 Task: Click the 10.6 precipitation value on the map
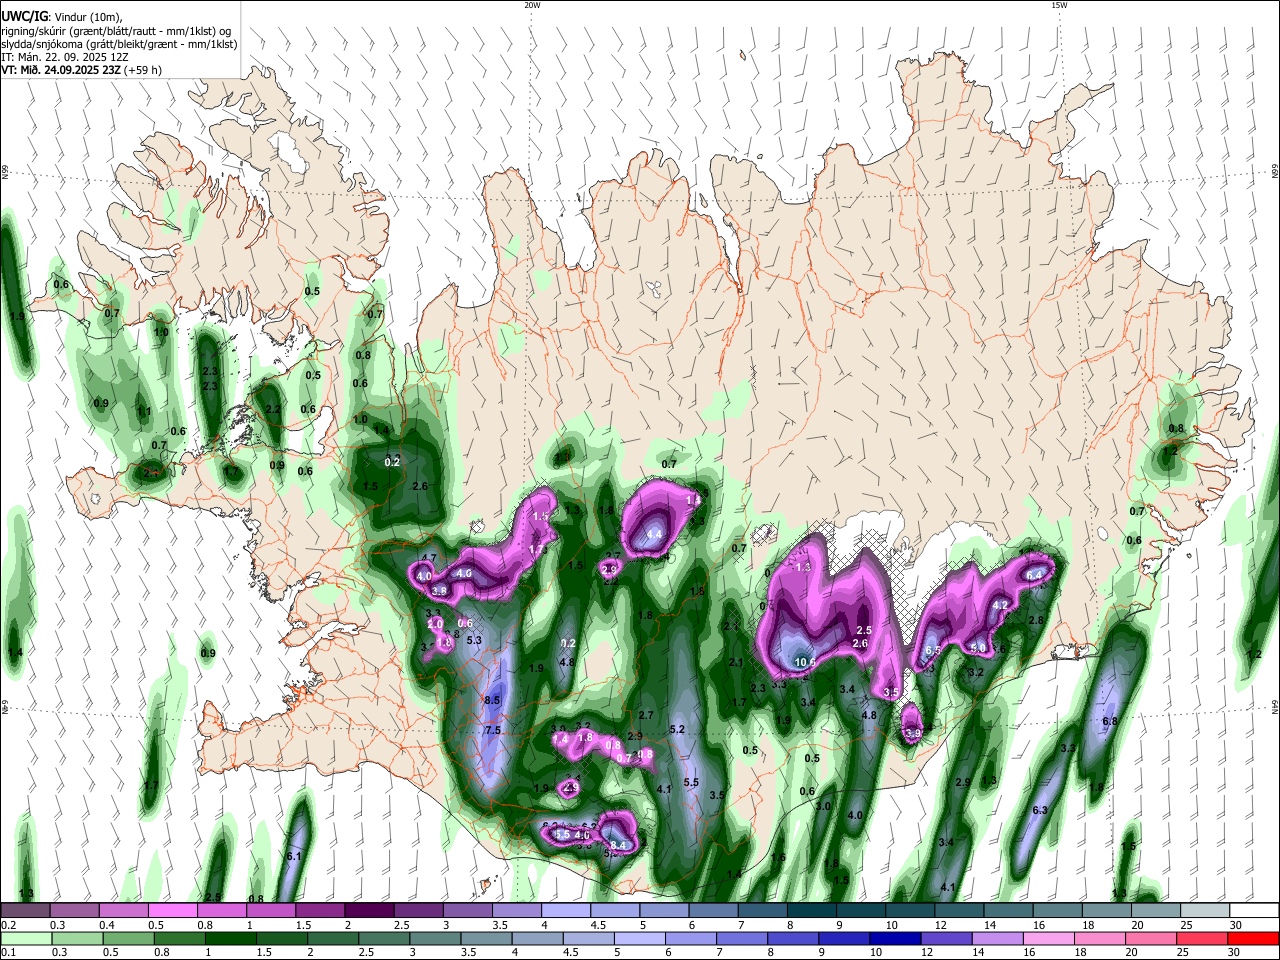[805, 662]
